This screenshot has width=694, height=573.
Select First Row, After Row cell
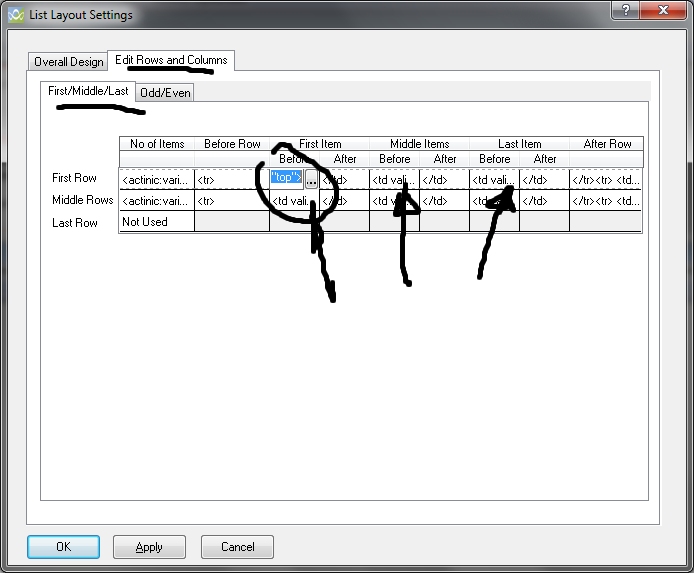click(605, 179)
